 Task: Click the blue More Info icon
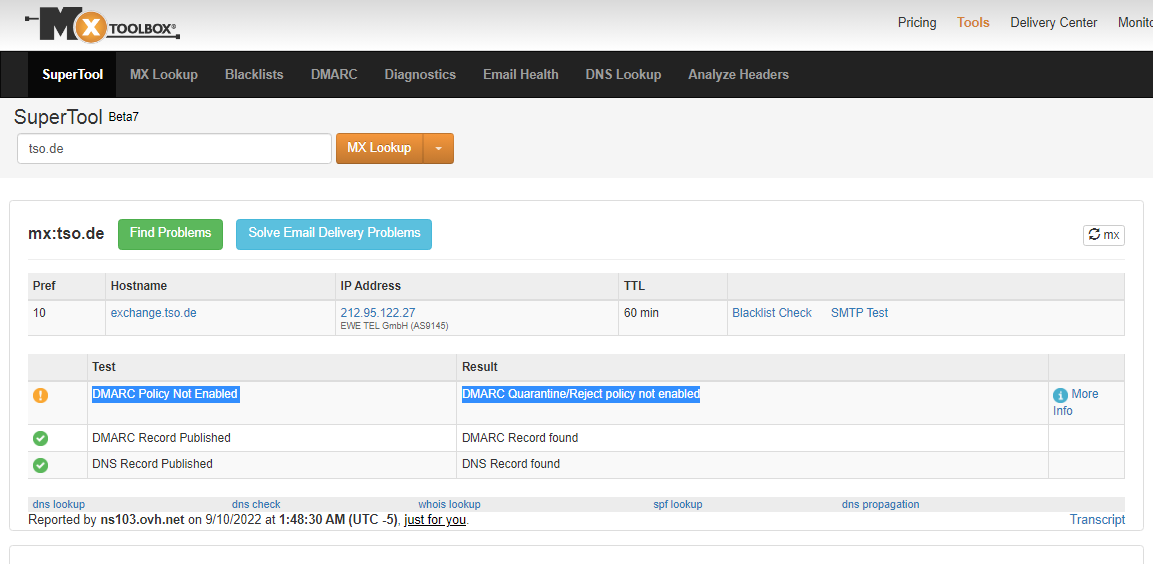[1060, 395]
